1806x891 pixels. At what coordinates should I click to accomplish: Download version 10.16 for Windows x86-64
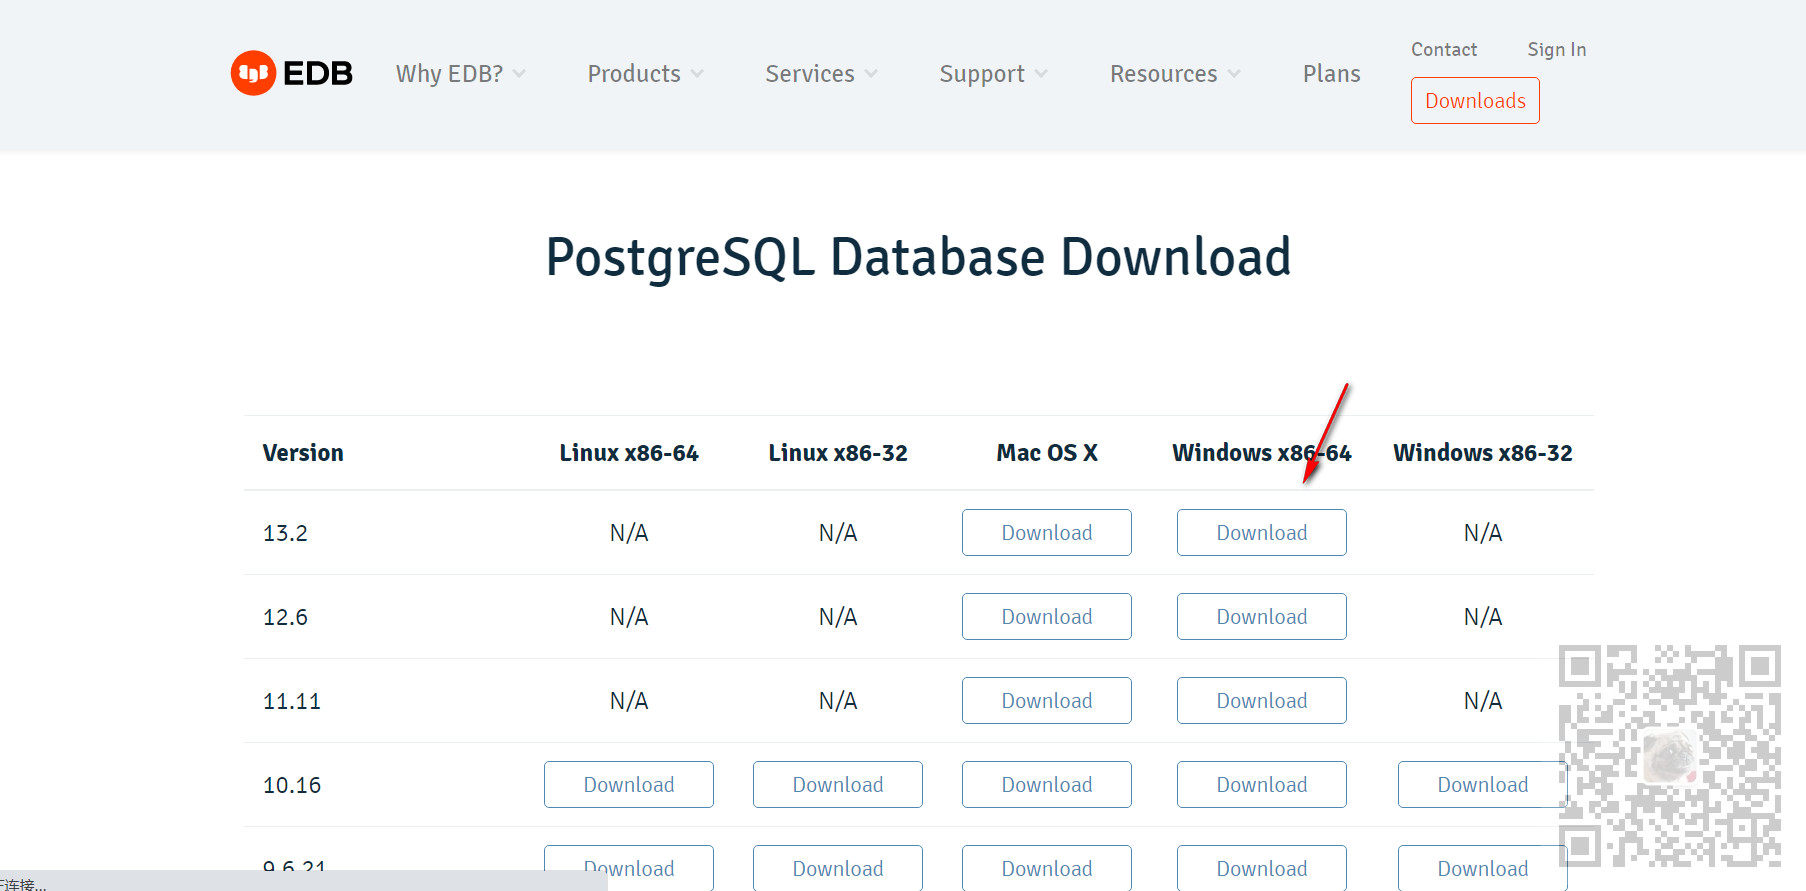pyautogui.click(x=1262, y=784)
